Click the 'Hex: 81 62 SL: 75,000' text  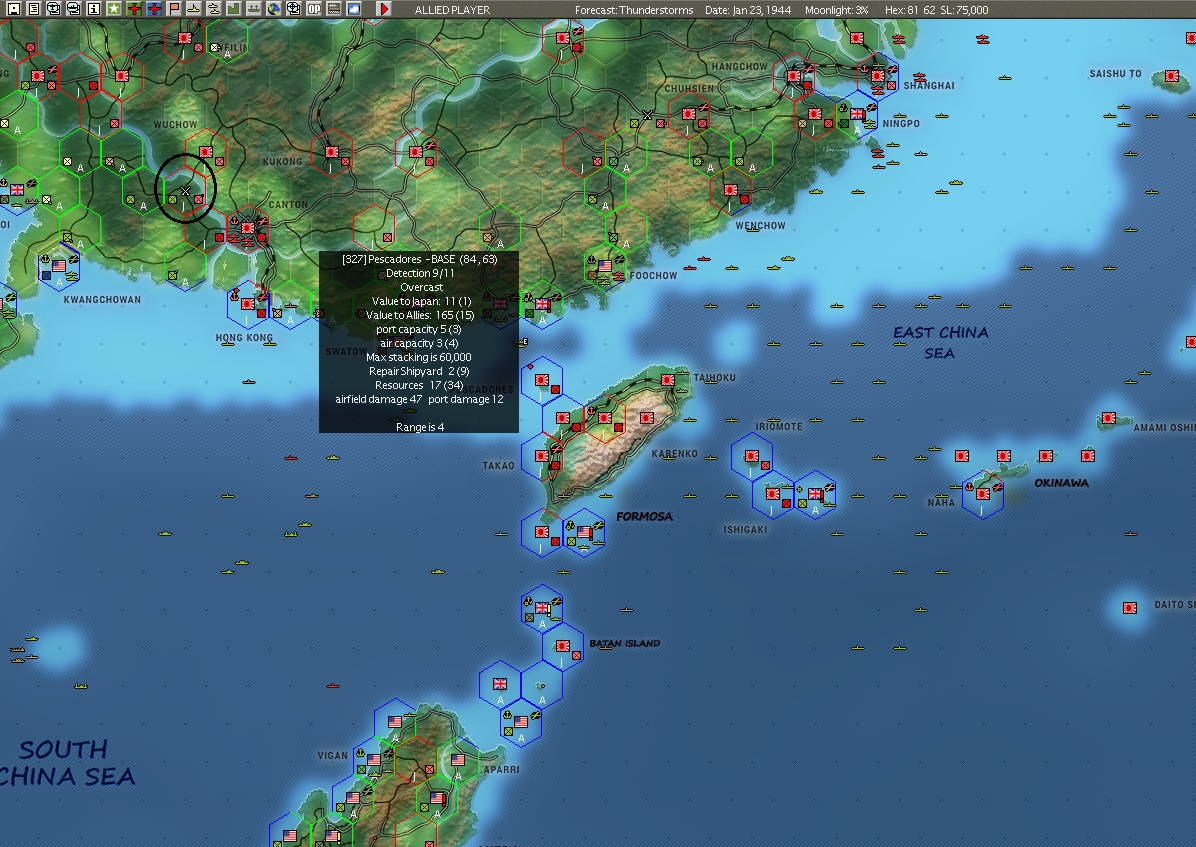click(x=937, y=10)
